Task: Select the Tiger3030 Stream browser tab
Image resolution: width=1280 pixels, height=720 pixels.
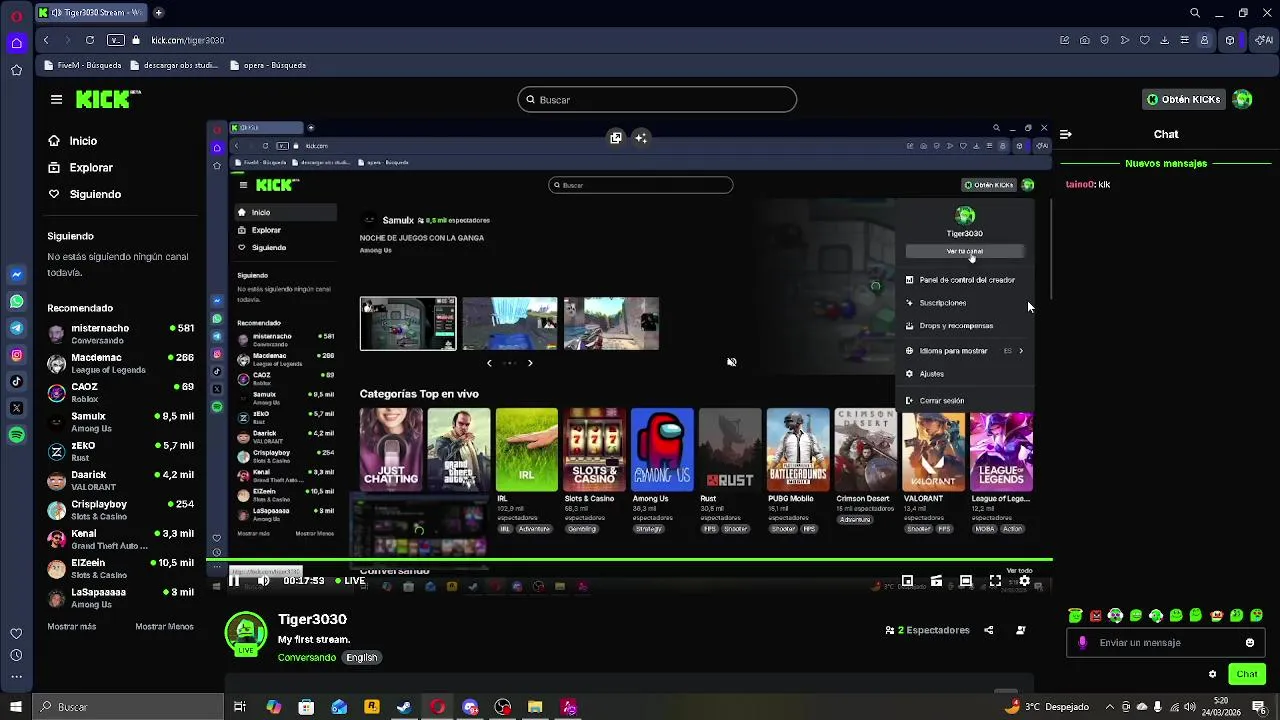Action: (x=90, y=13)
